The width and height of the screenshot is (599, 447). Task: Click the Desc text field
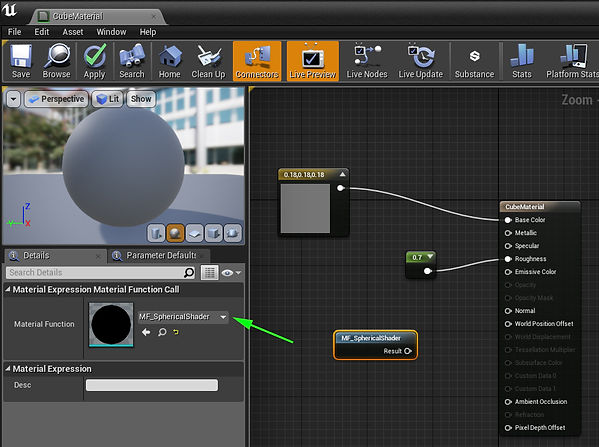152,385
